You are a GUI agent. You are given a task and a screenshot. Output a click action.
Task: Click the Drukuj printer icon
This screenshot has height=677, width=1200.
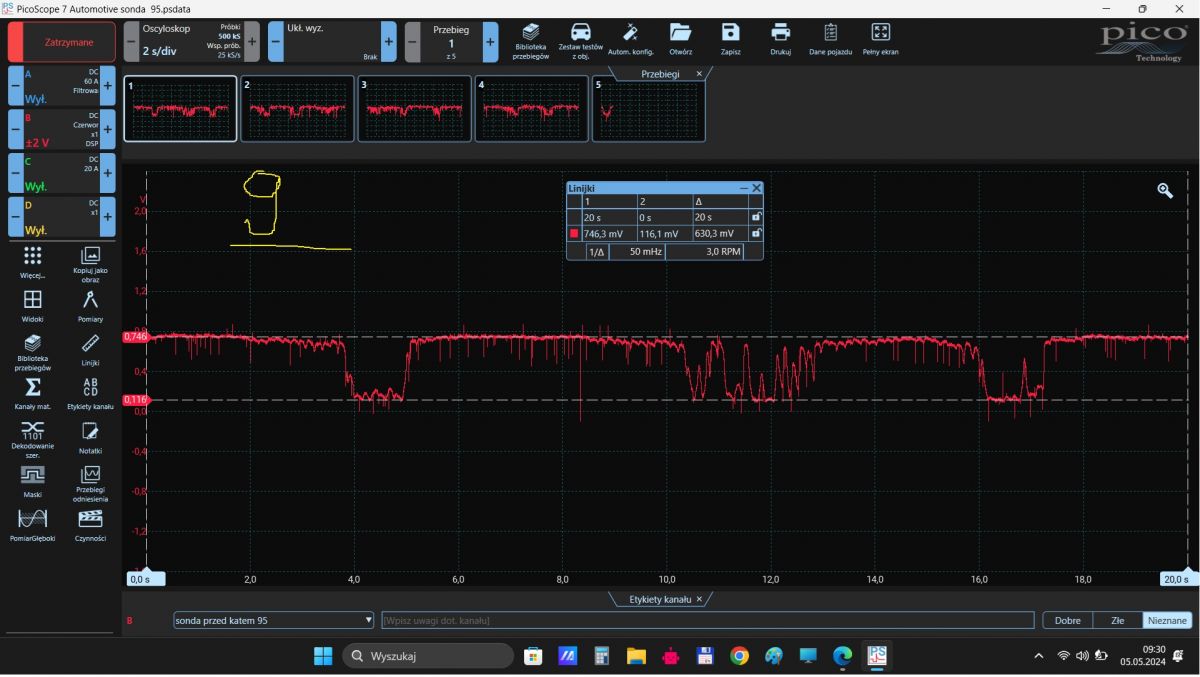click(780, 34)
